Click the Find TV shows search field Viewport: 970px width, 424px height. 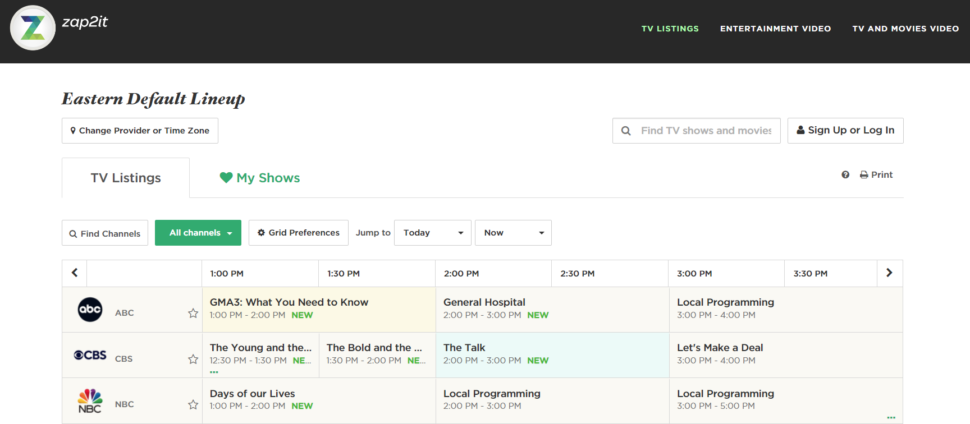point(705,131)
